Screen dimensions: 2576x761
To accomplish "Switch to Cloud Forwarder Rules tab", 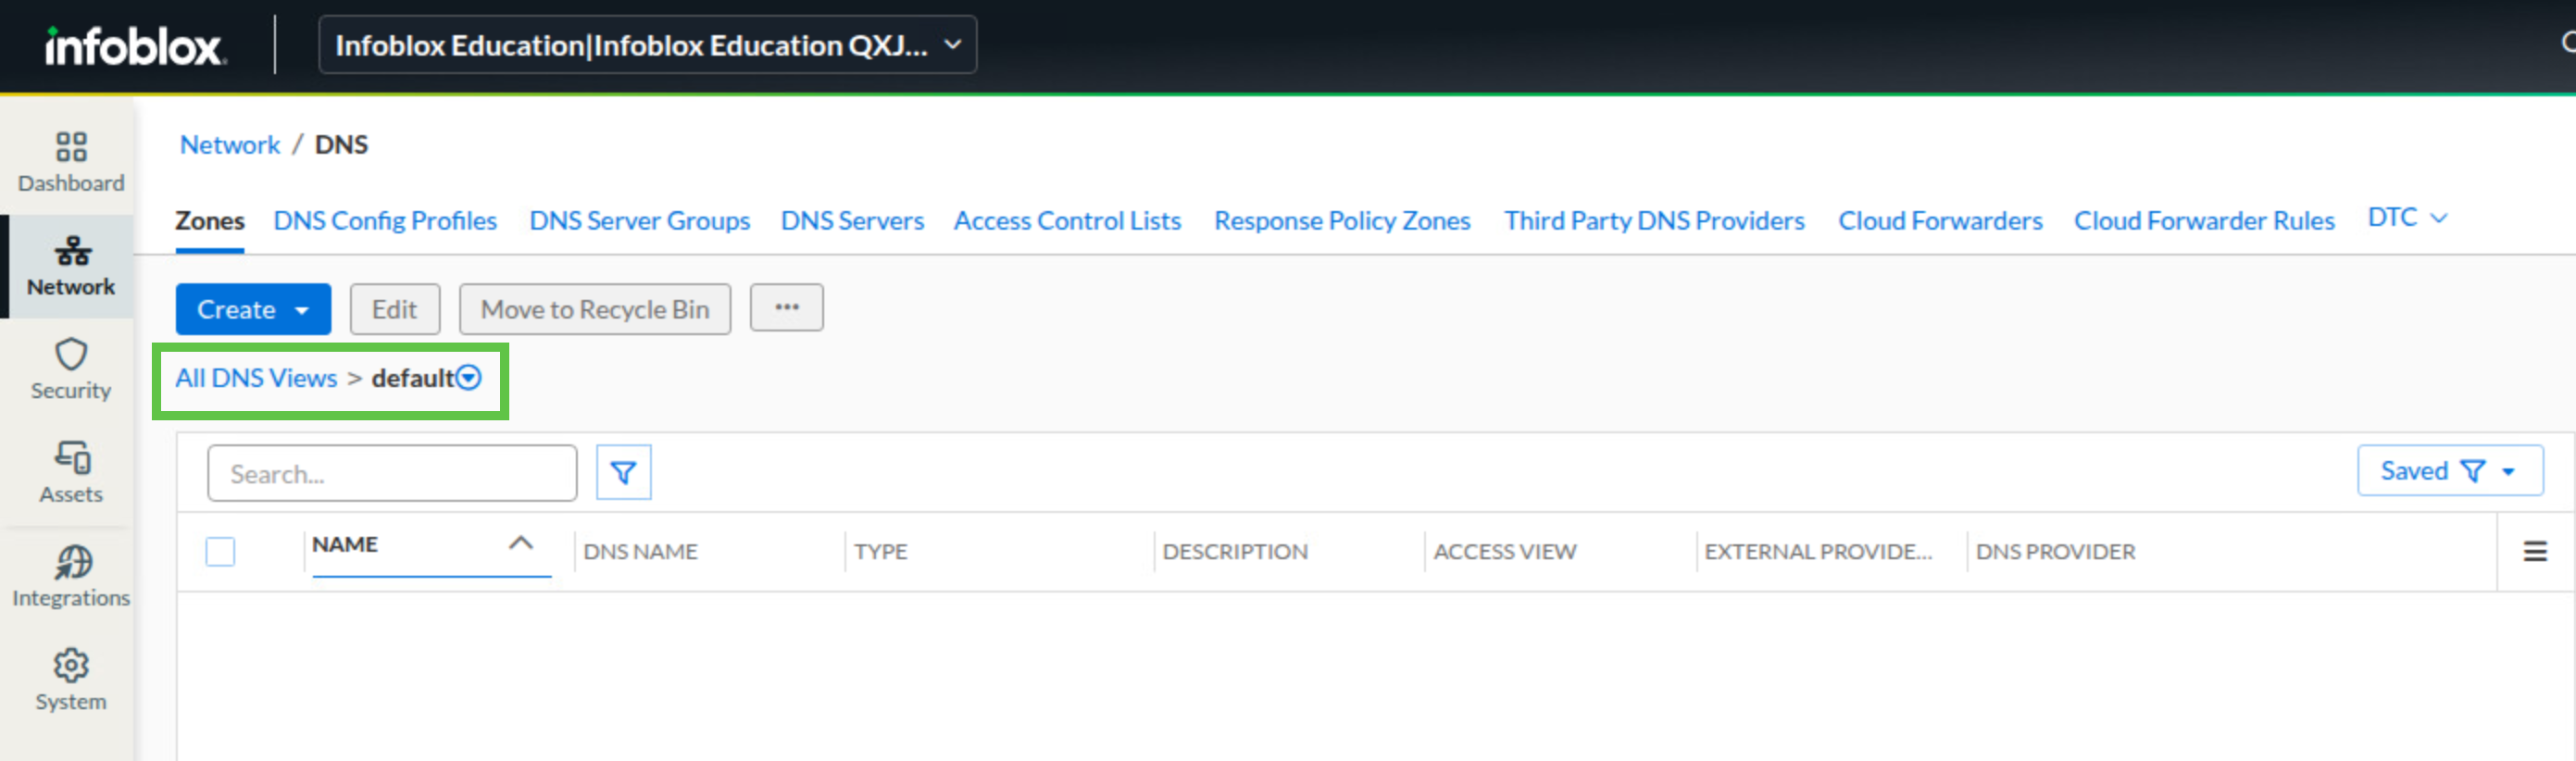I will point(2204,220).
